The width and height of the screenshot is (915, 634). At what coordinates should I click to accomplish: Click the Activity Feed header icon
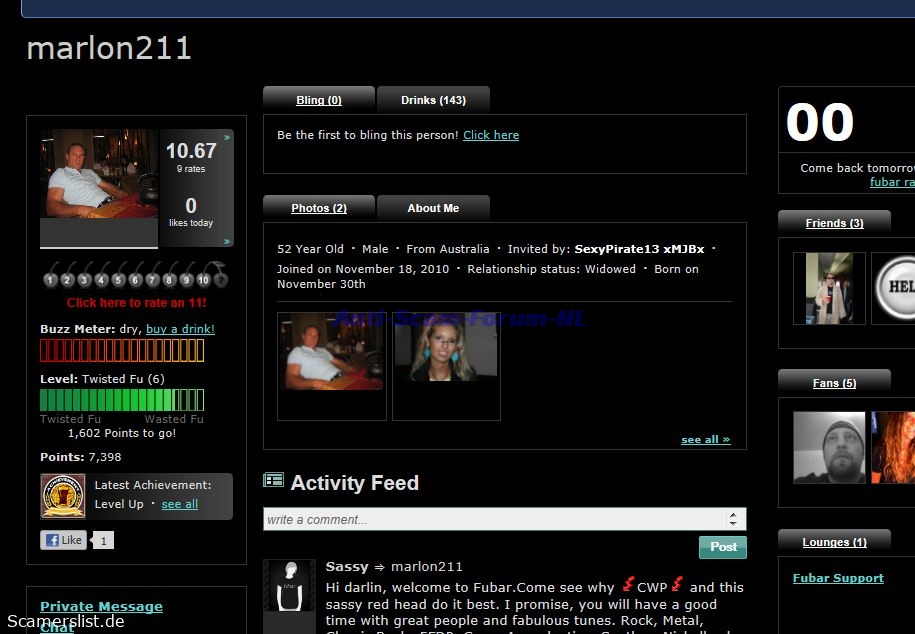273,481
